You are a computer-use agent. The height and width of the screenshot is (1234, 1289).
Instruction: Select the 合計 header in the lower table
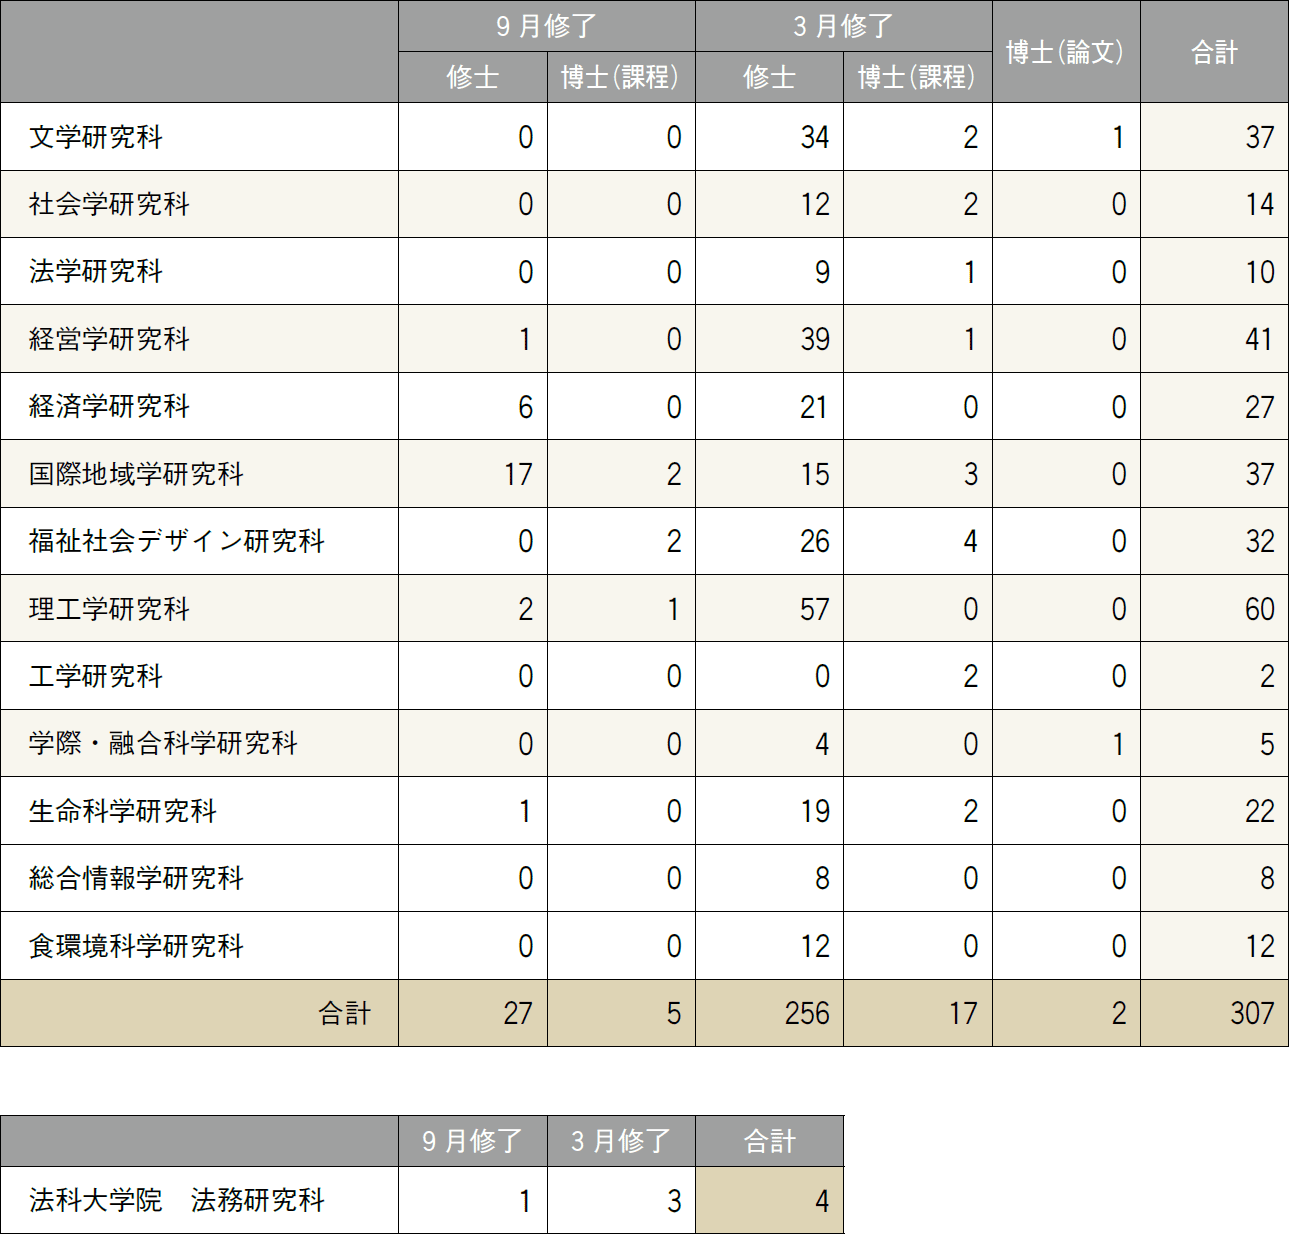pyautogui.click(x=770, y=1141)
